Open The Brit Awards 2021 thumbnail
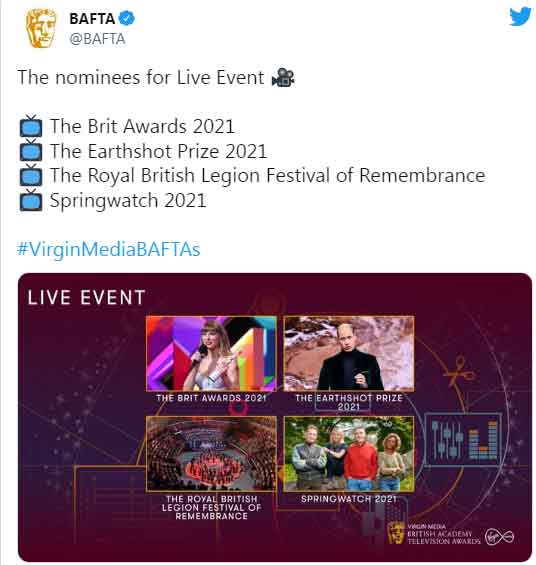The image size is (536, 565). (211, 354)
